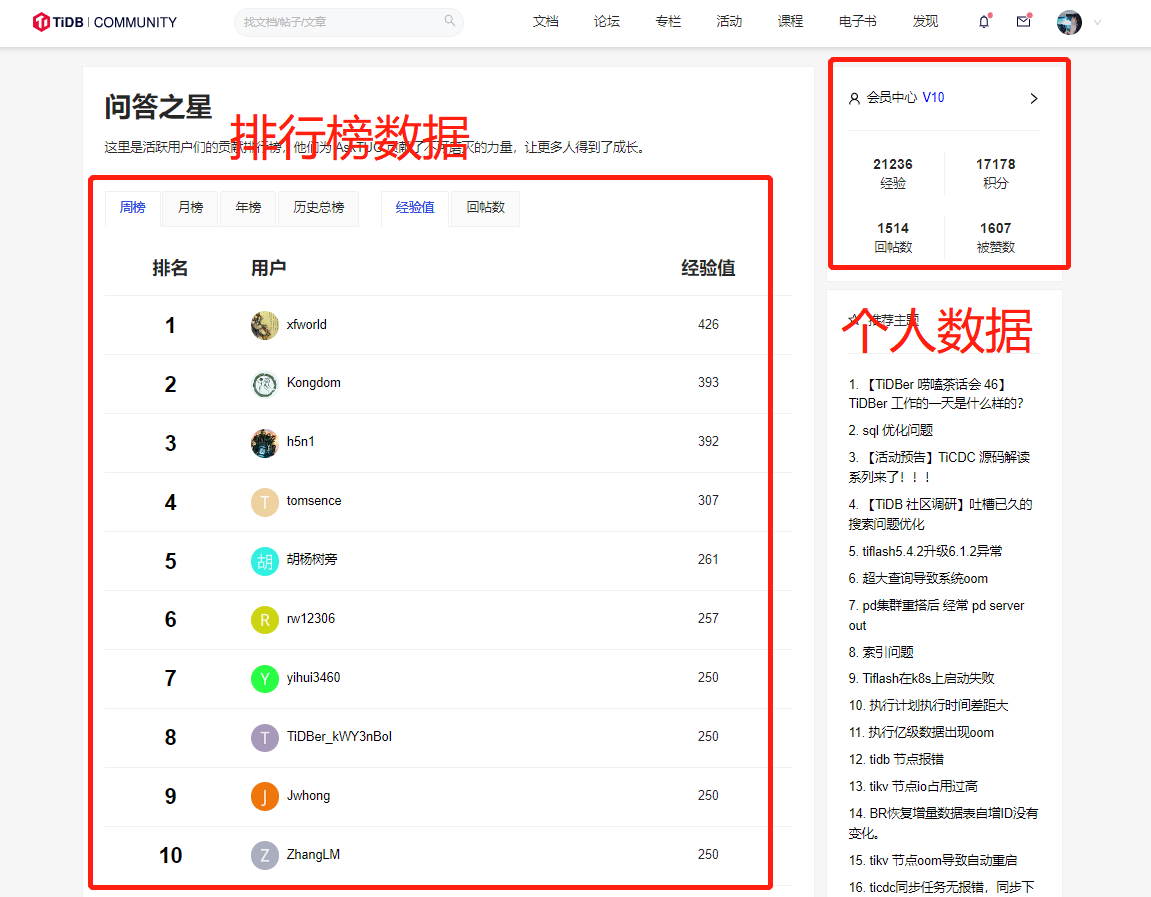Click rw12306's R avatar
Image resolution: width=1151 pixels, height=897 pixels.
264,620
